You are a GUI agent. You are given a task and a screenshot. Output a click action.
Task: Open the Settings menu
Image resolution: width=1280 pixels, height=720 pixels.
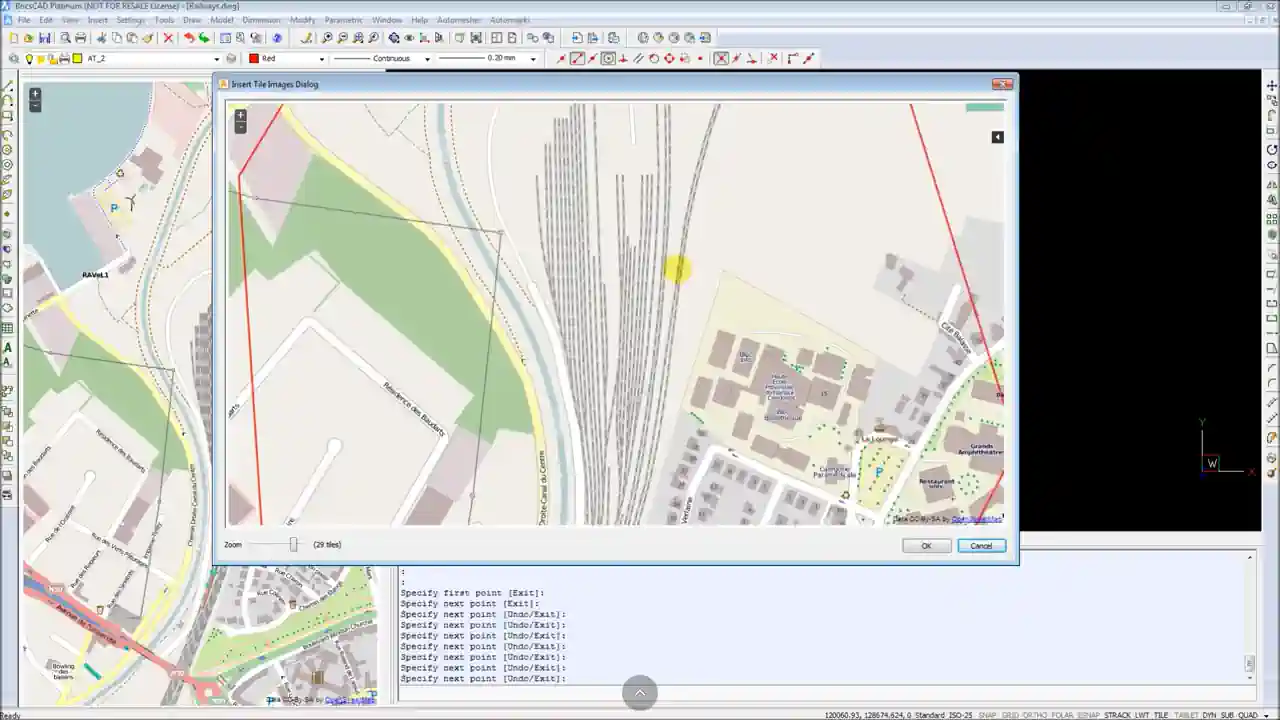(x=130, y=19)
